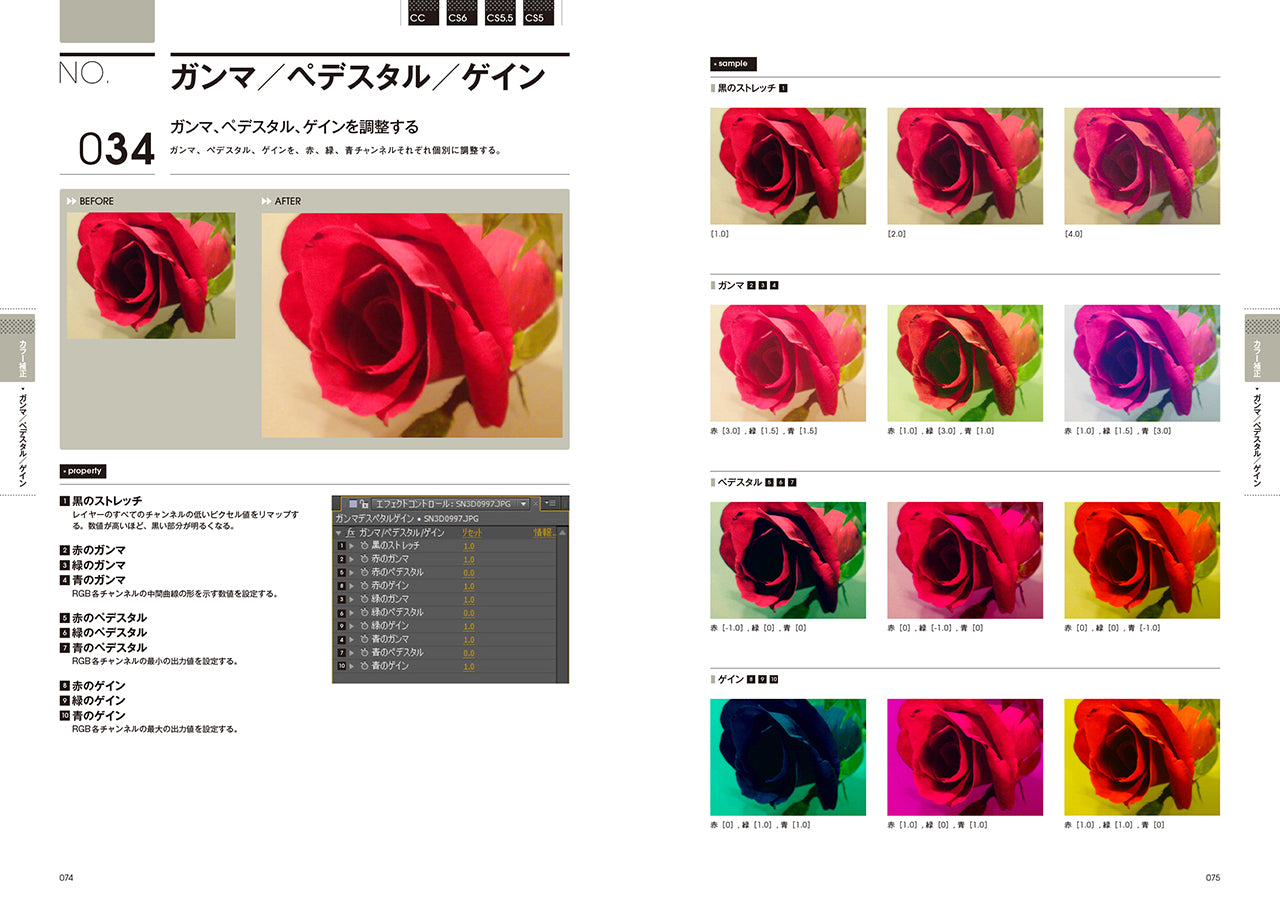The width and height of the screenshot is (1280, 904).
Task: Toggle stopwatch for 赤のペデスタル
Action: tap(365, 573)
